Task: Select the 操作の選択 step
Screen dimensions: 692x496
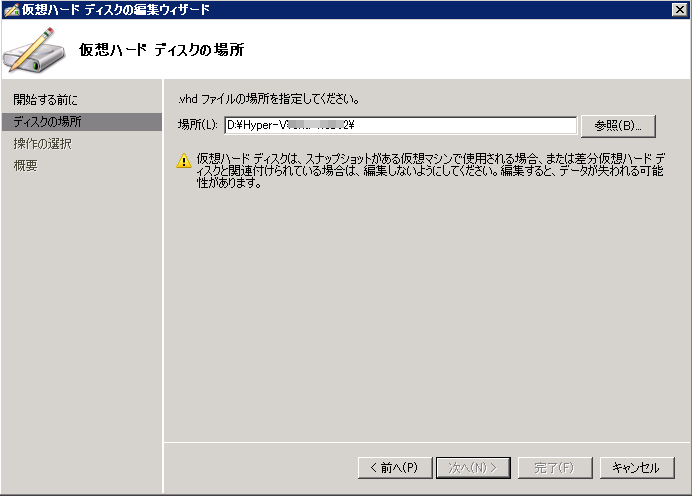Action: [42, 144]
